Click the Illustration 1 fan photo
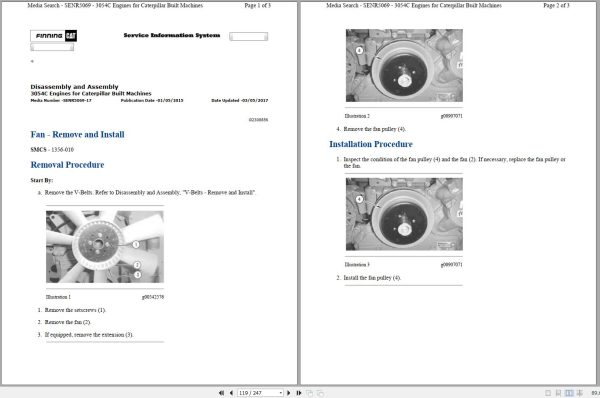The image size is (600, 398). point(105,247)
